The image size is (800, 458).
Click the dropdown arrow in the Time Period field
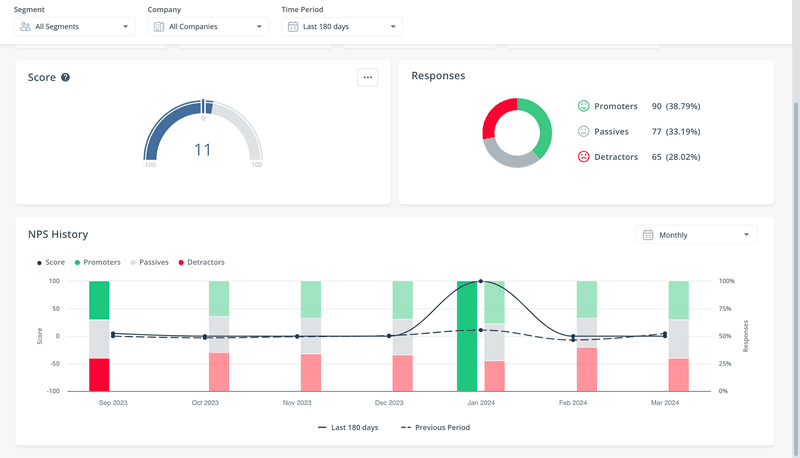(x=393, y=27)
